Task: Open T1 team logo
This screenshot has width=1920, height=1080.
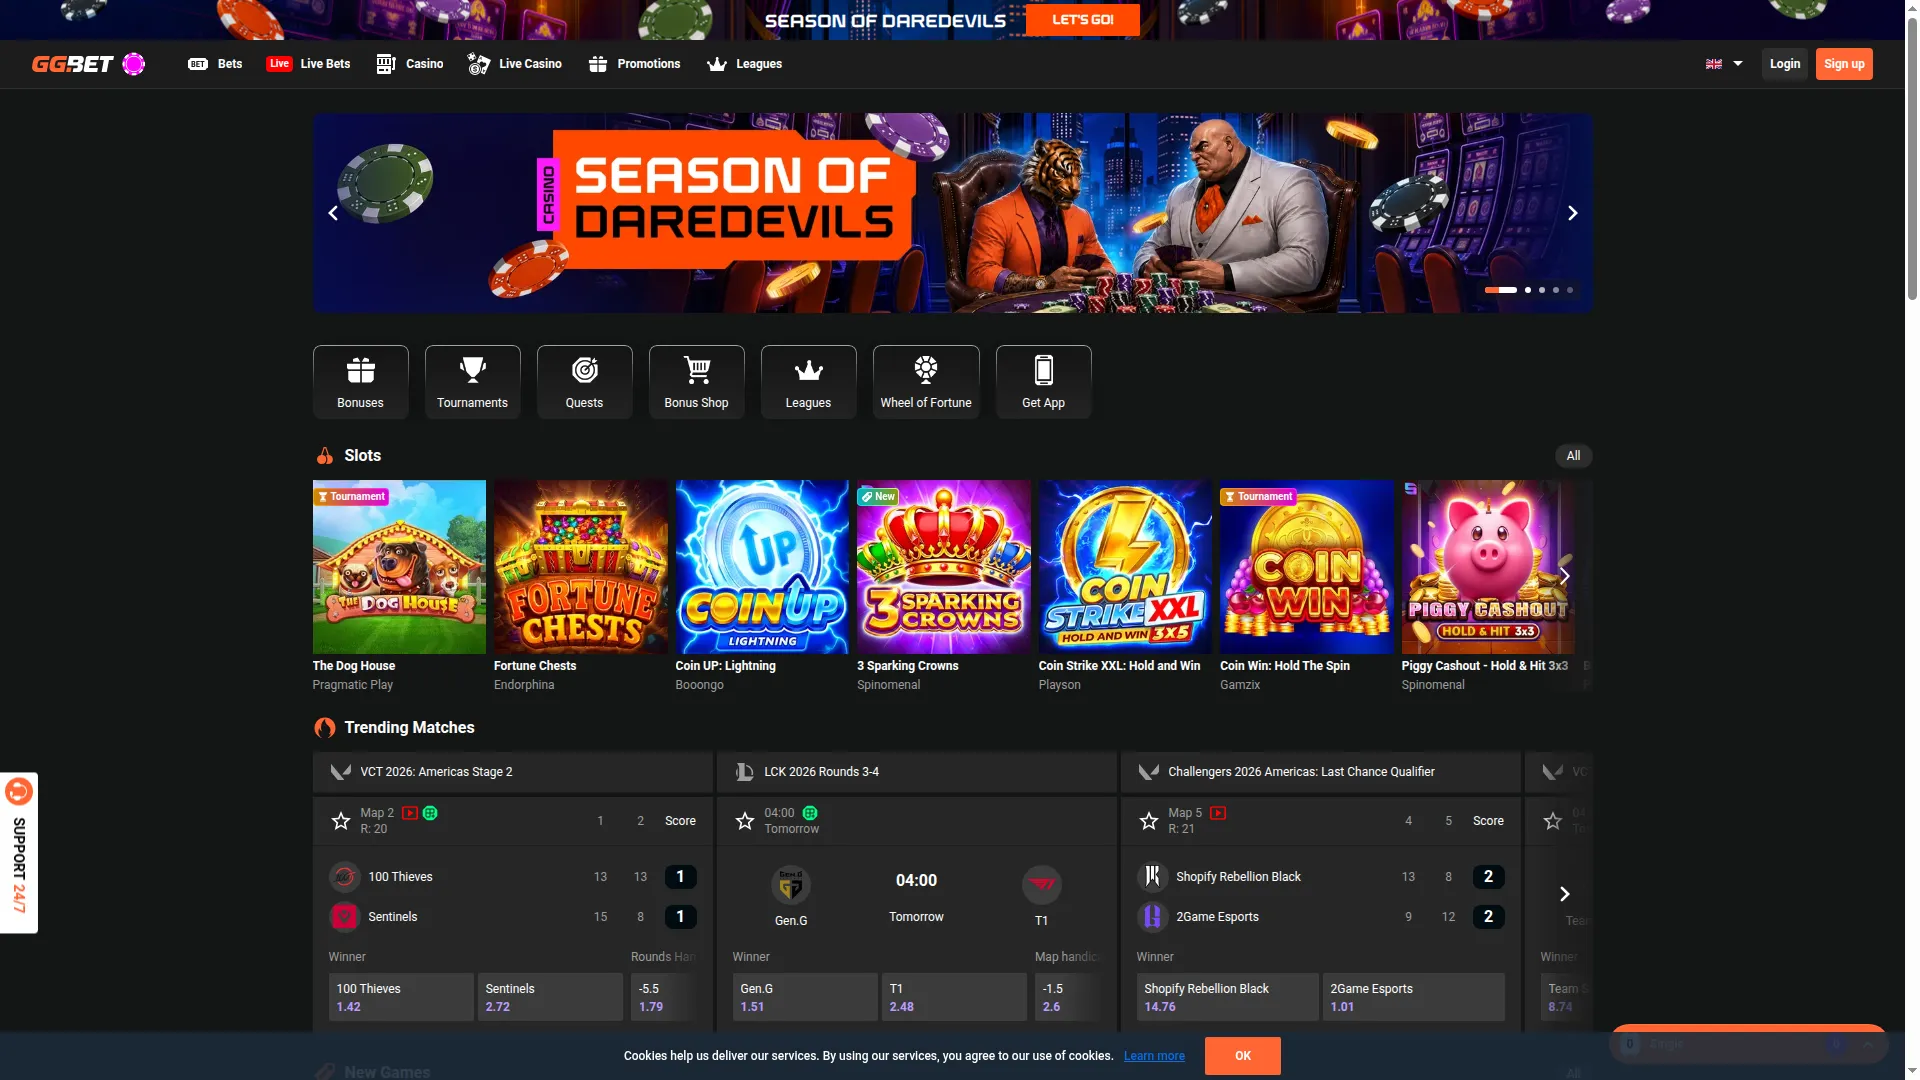Action: pyautogui.click(x=1042, y=885)
